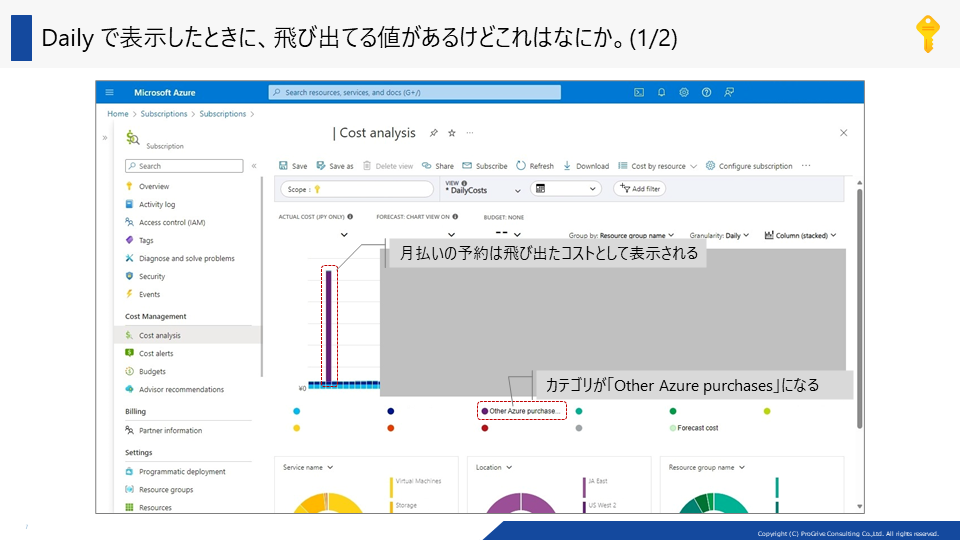Expand the Forecast chart view chevron
This screenshot has height=540, width=960.
click(x=451, y=234)
